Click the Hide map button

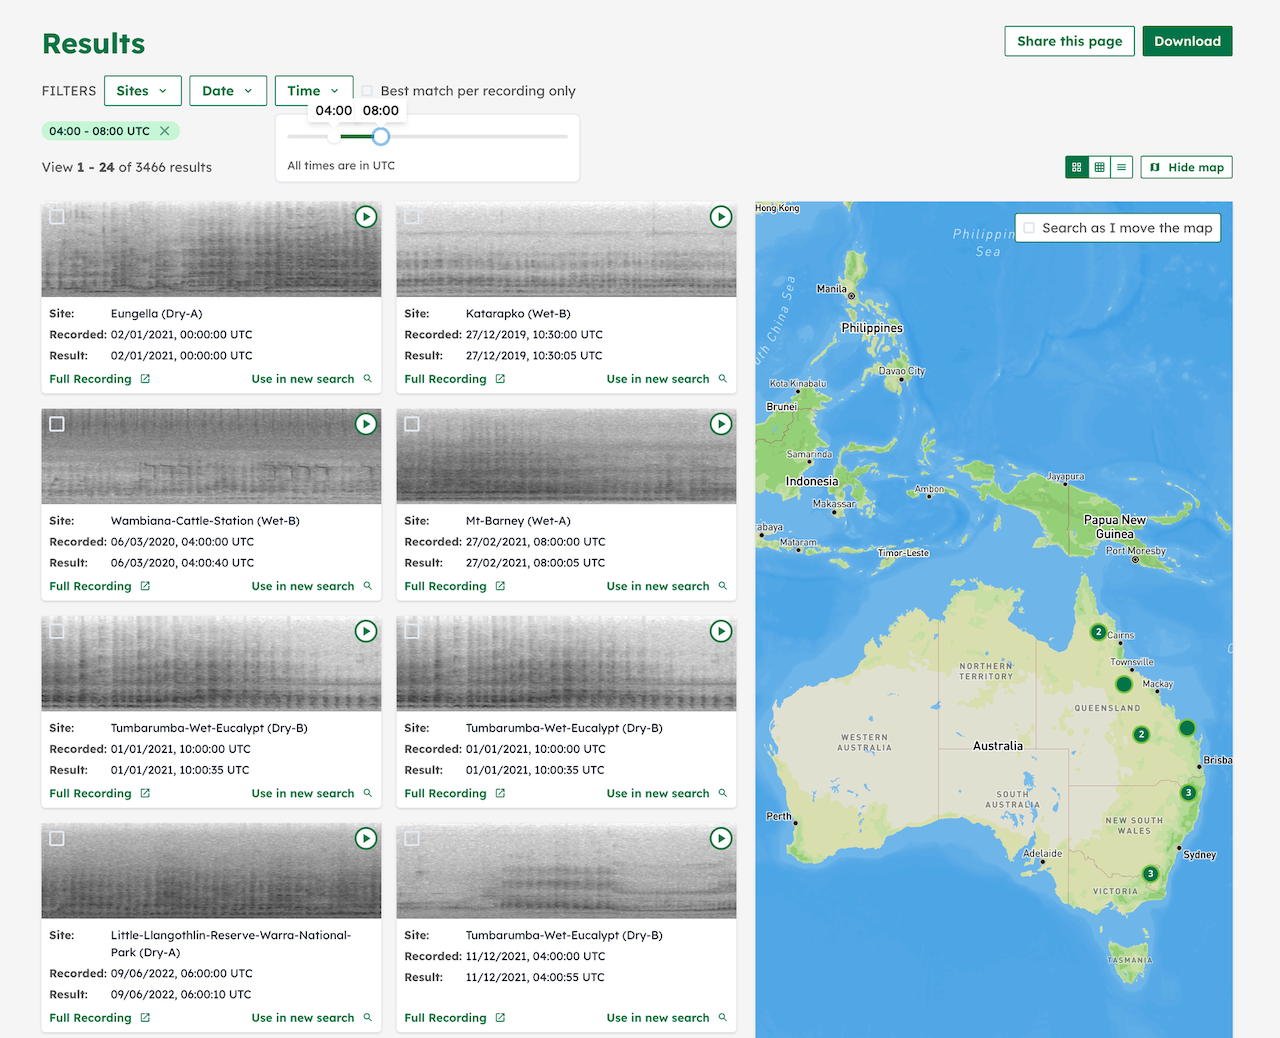(1186, 167)
